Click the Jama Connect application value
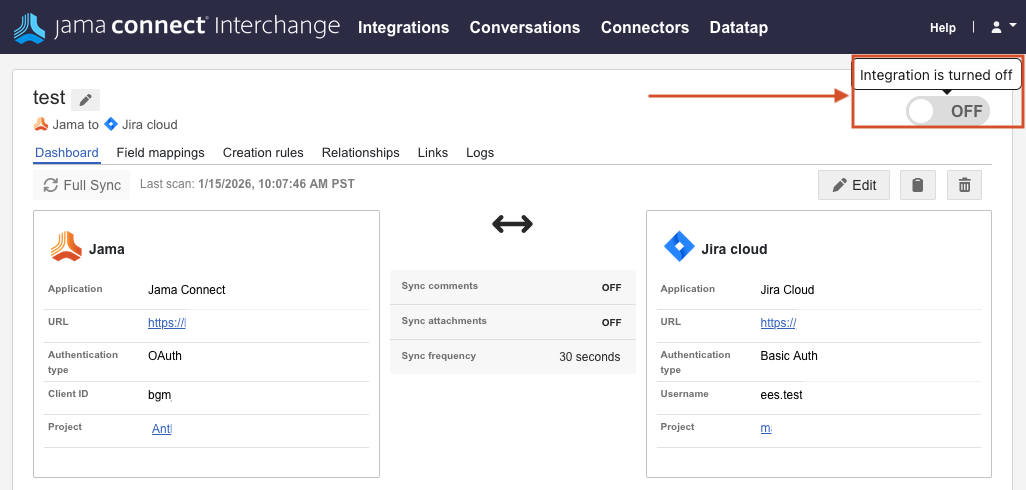The width and height of the screenshot is (1026, 490). click(x=186, y=290)
